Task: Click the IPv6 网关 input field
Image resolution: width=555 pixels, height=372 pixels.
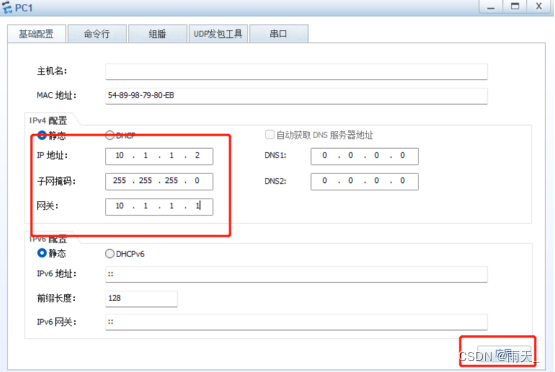Action: click(x=296, y=322)
